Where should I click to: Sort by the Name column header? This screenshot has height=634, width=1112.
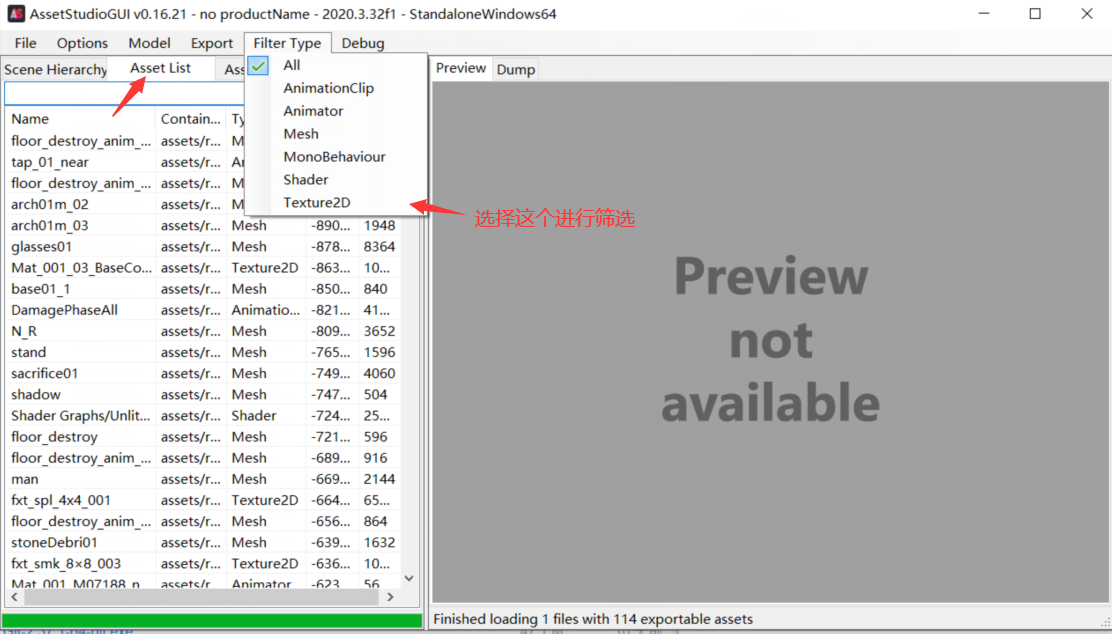tap(79, 118)
